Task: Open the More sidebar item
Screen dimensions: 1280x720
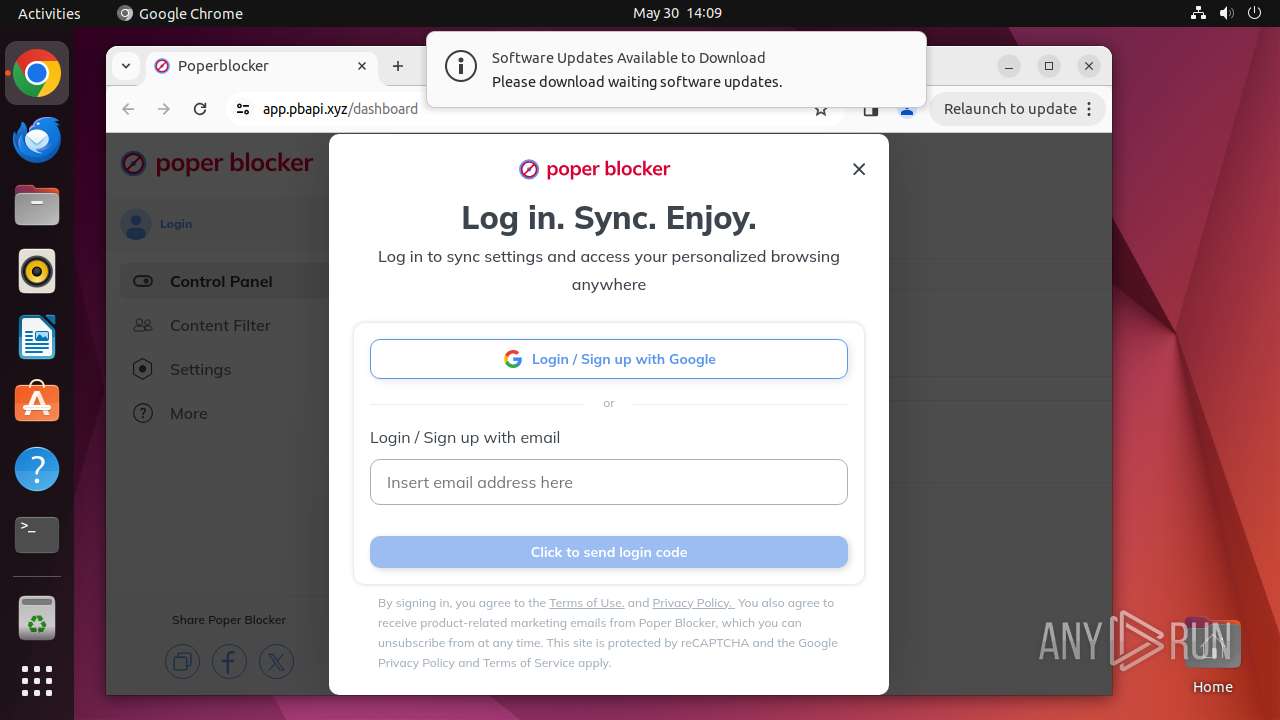Action: 189,413
